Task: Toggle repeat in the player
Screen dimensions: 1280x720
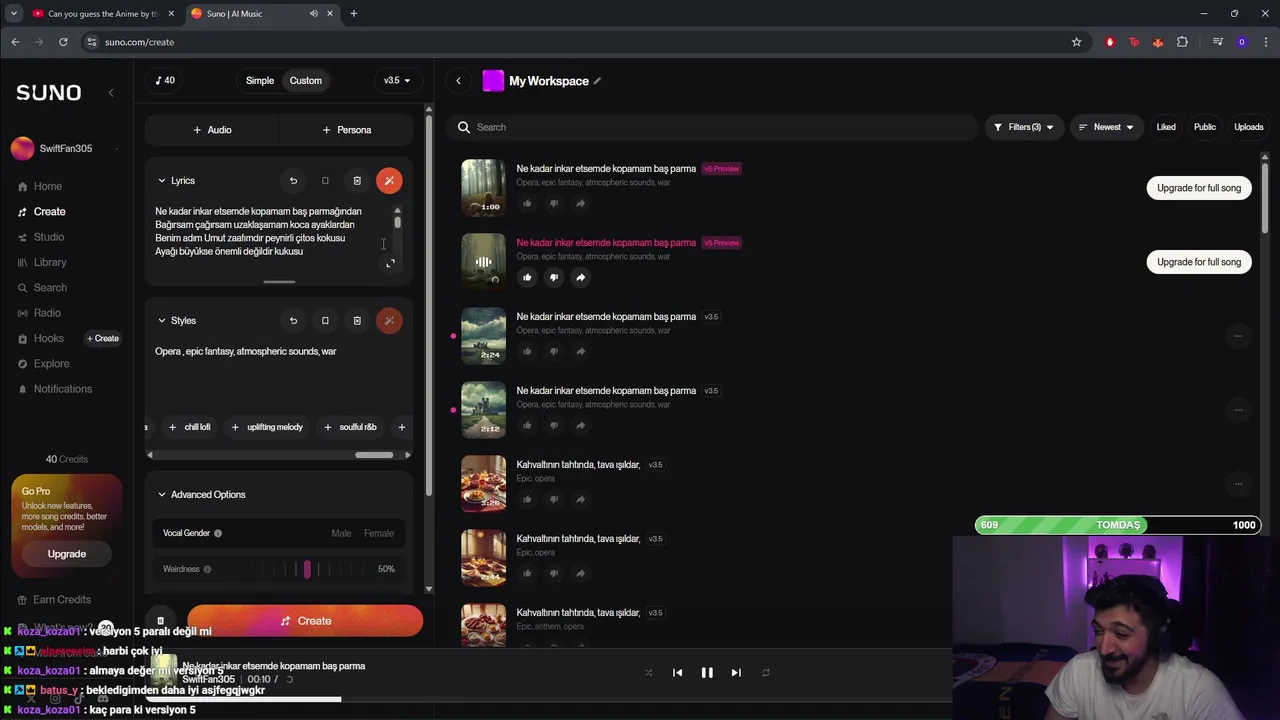Action: pos(765,673)
